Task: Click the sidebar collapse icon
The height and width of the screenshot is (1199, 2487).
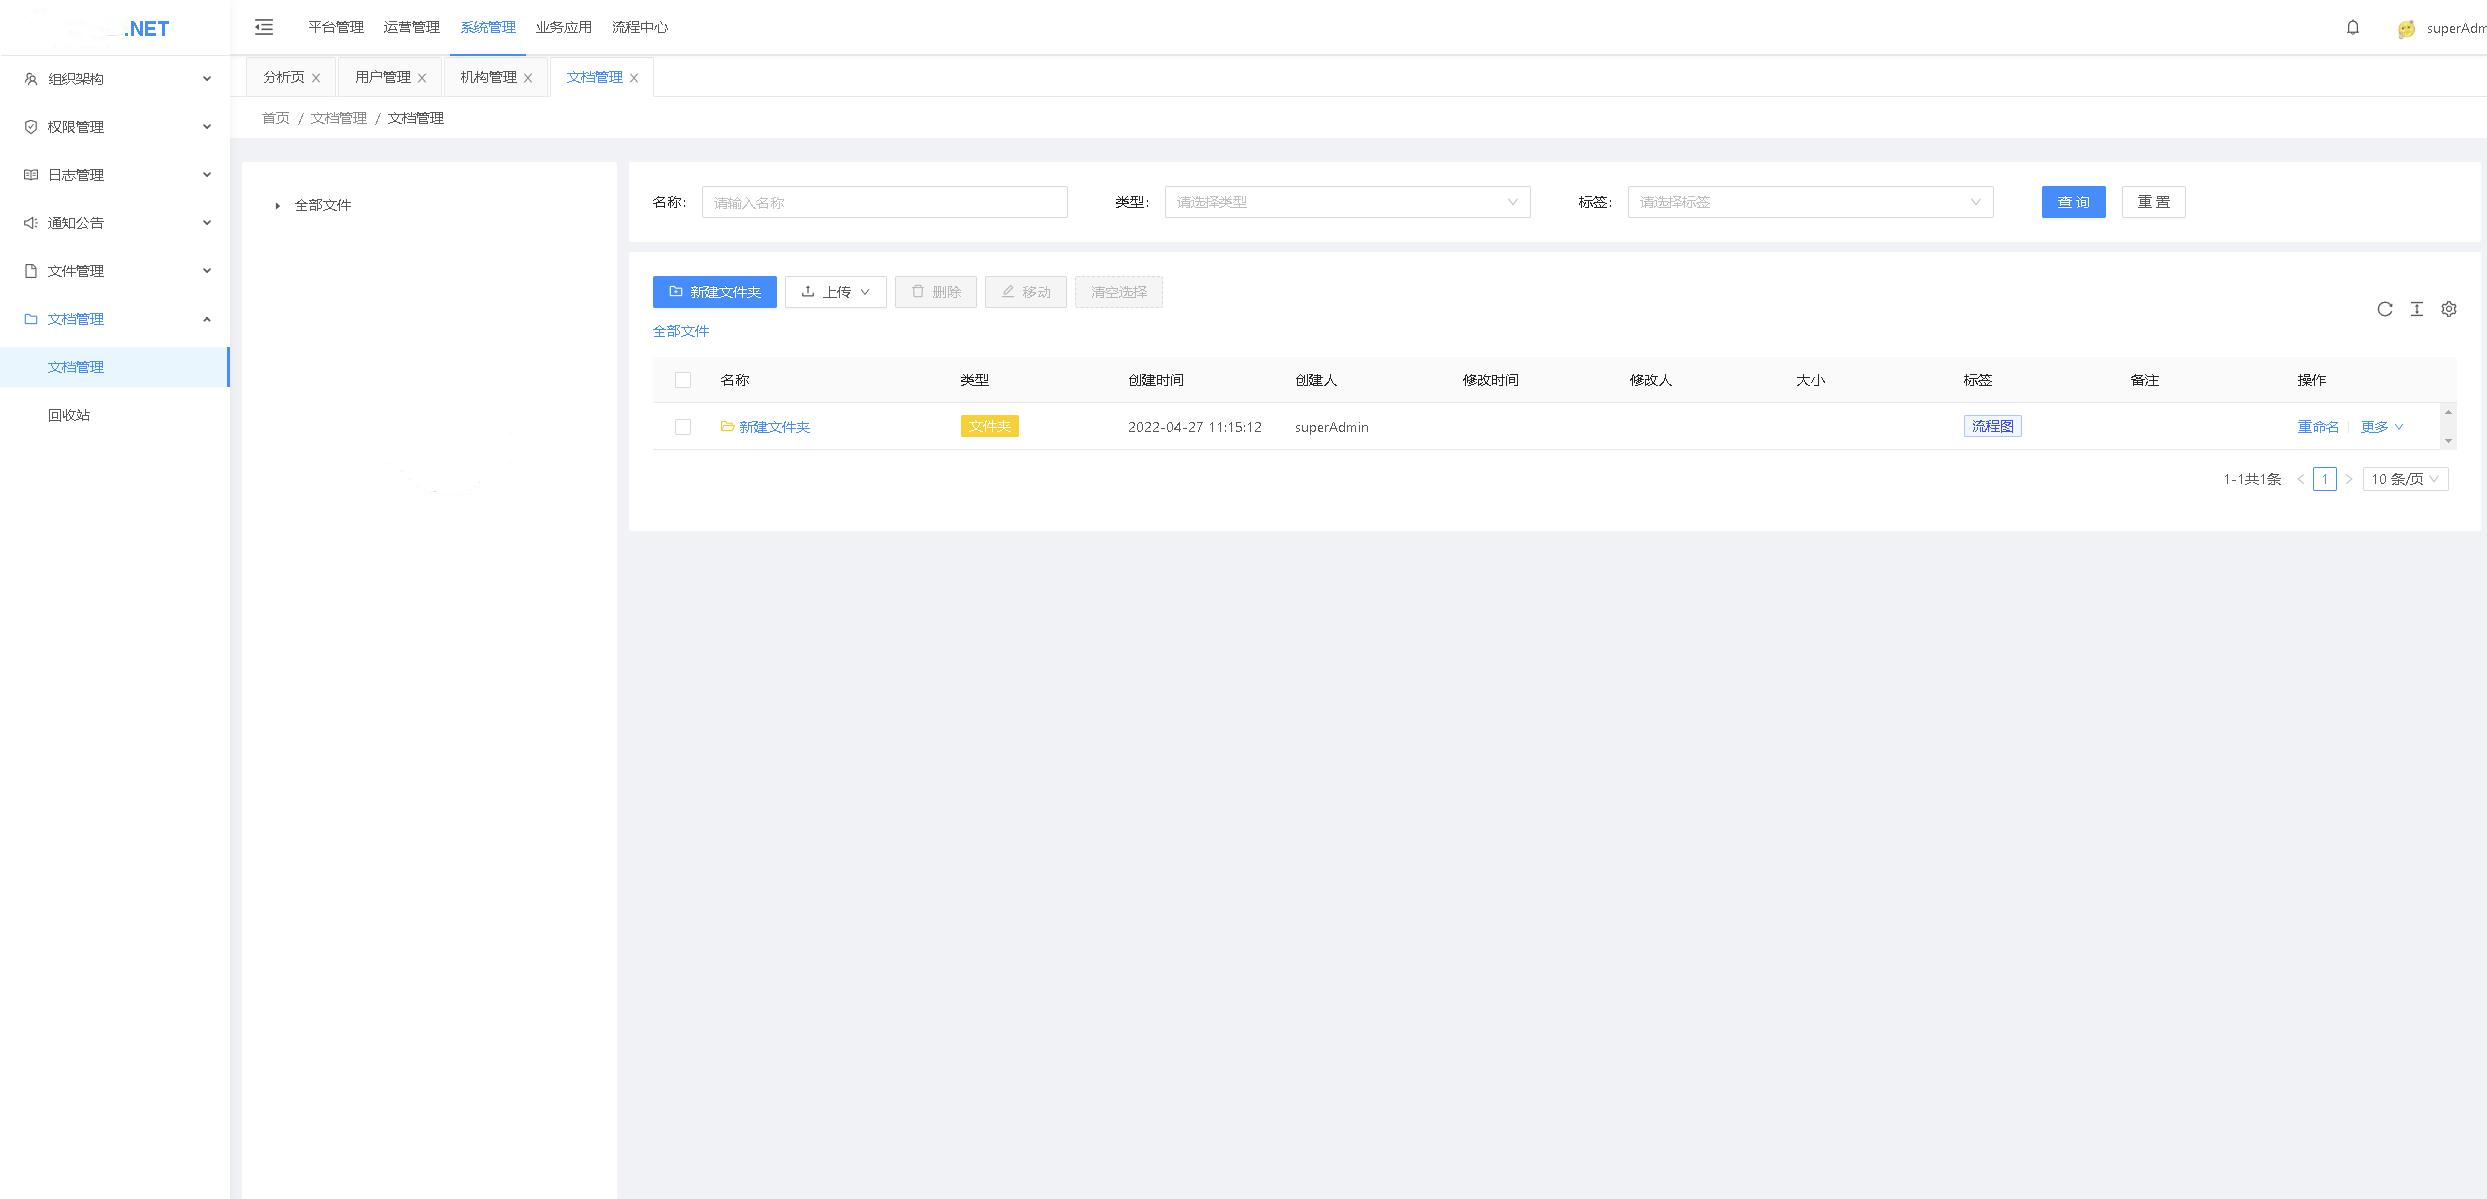Action: [264, 27]
